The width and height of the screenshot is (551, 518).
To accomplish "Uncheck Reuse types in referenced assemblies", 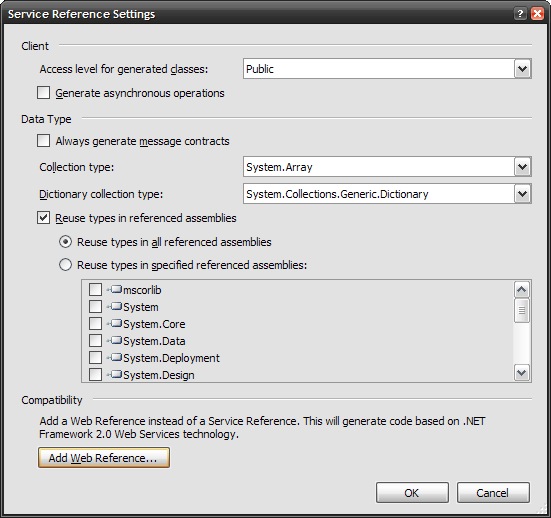I will (x=44, y=218).
